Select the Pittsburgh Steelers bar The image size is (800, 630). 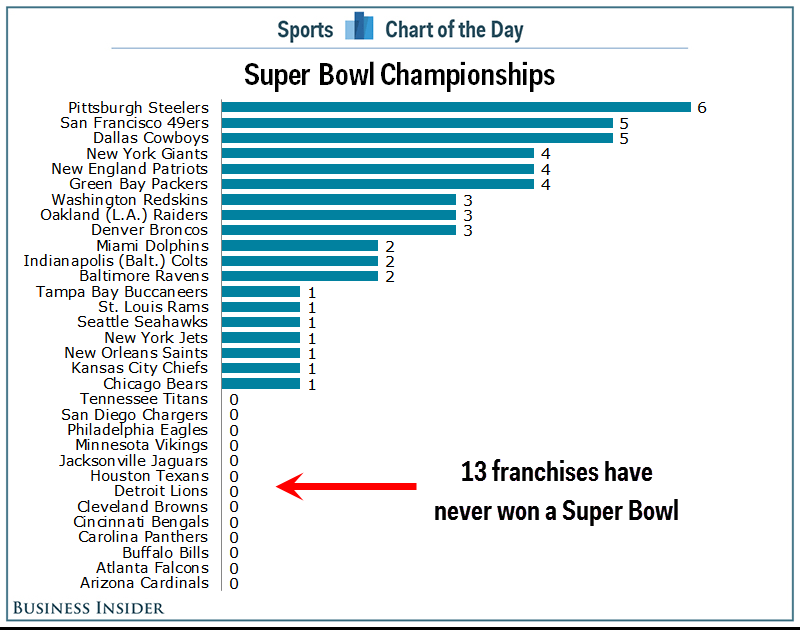456,107
